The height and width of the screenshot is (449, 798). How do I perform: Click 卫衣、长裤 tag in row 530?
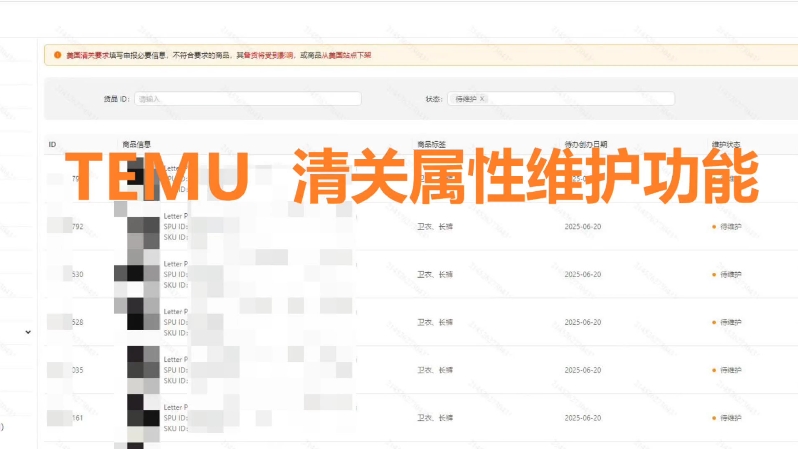(x=435, y=274)
